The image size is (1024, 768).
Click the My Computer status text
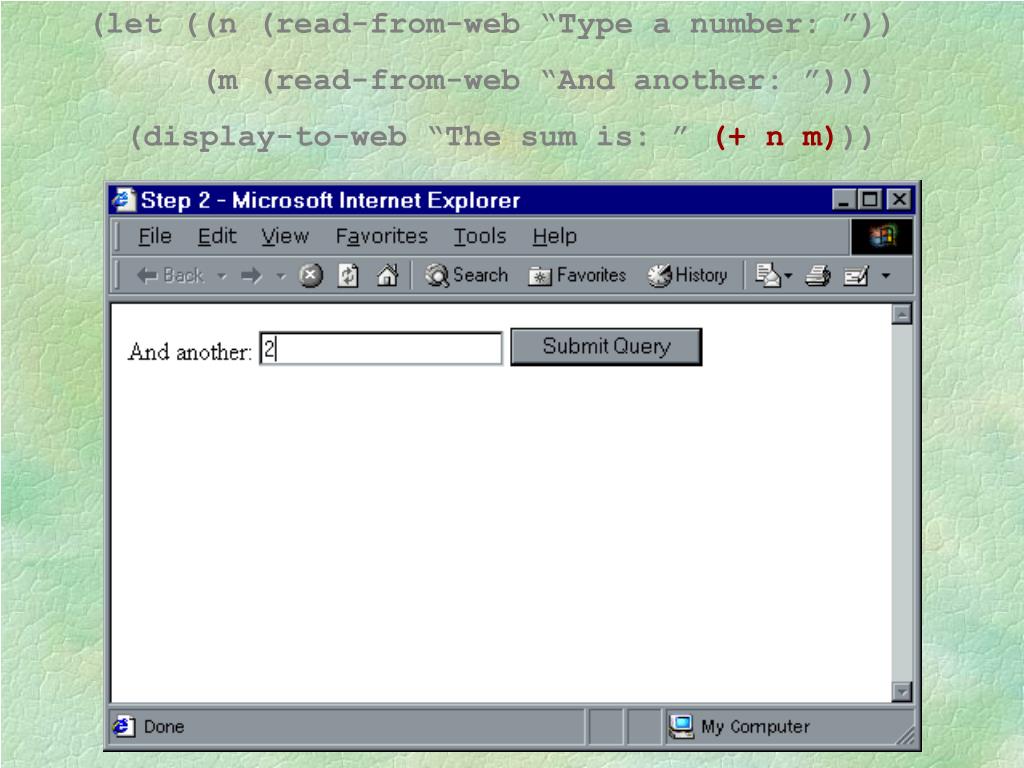coord(756,727)
